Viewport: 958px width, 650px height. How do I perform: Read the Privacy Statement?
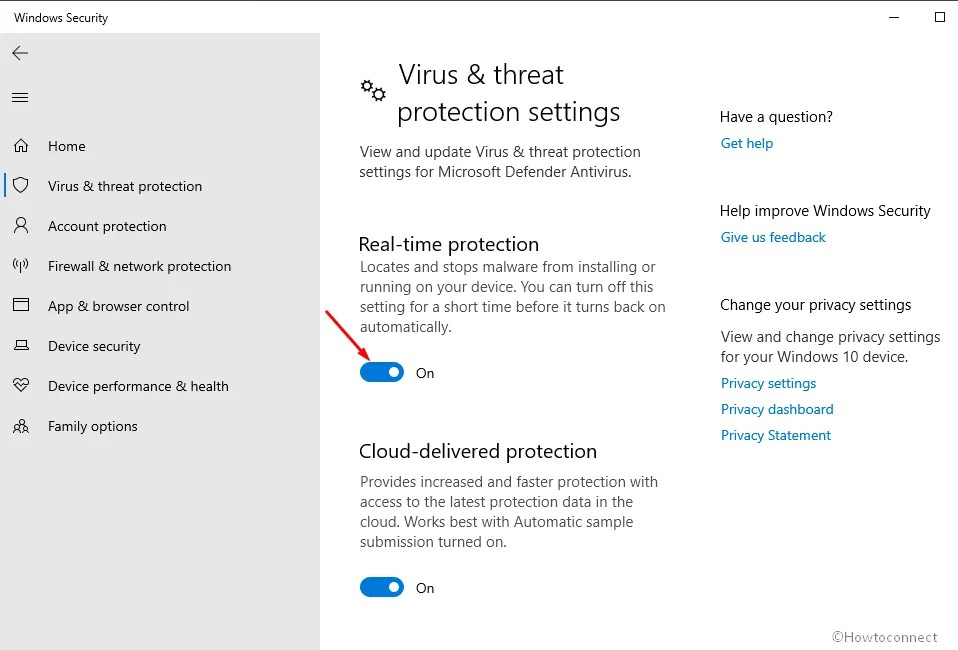tap(775, 435)
